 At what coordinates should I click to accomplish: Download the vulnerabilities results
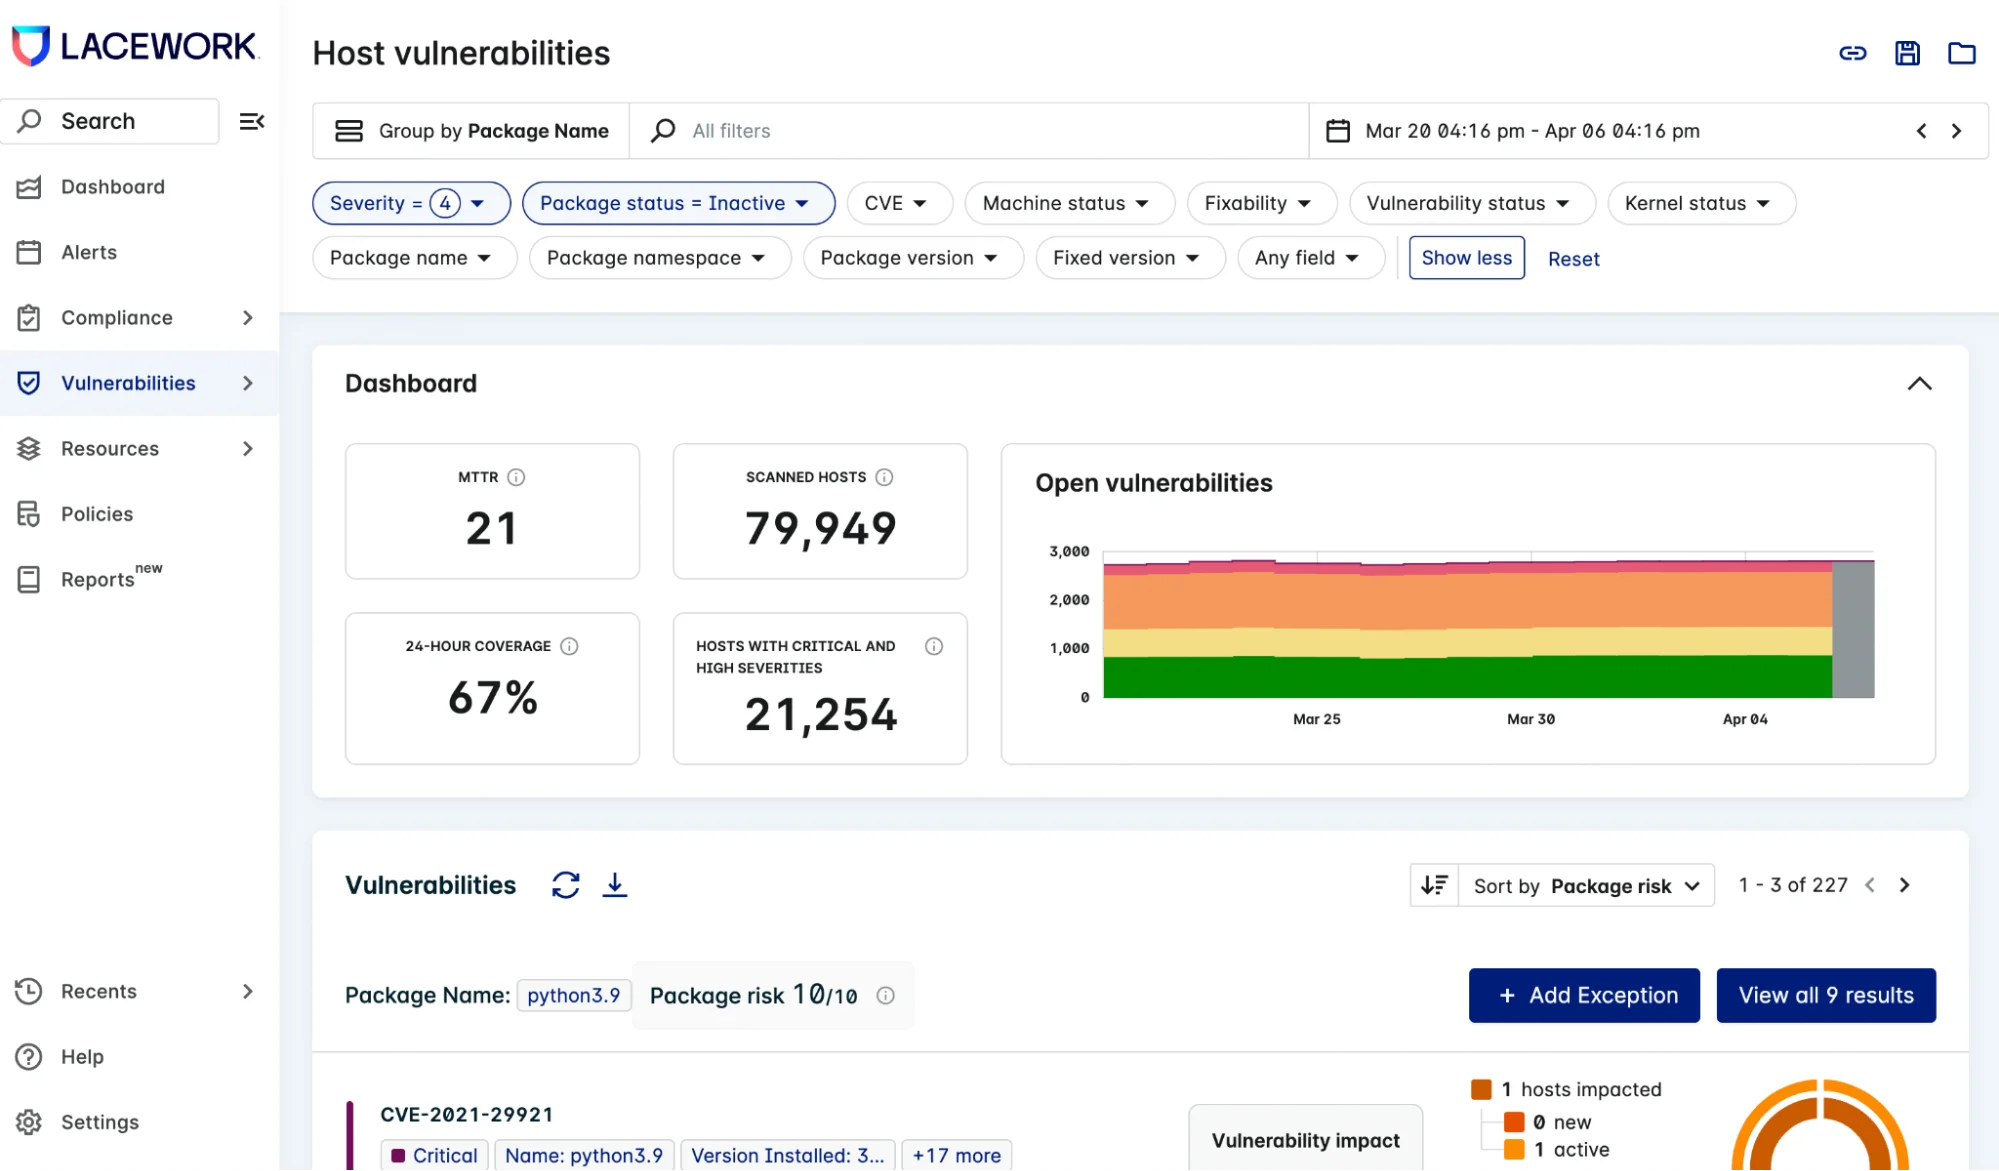(615, 885)
